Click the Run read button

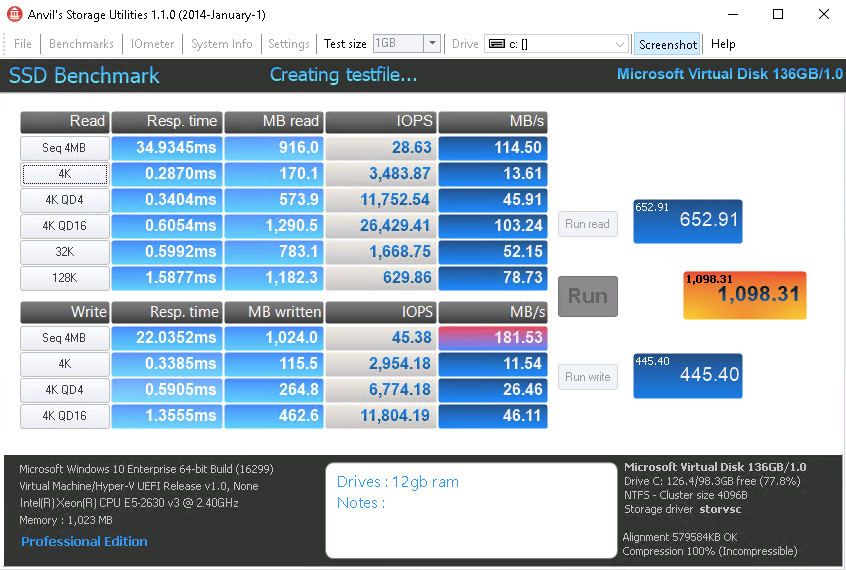click(x=587, y=224)
